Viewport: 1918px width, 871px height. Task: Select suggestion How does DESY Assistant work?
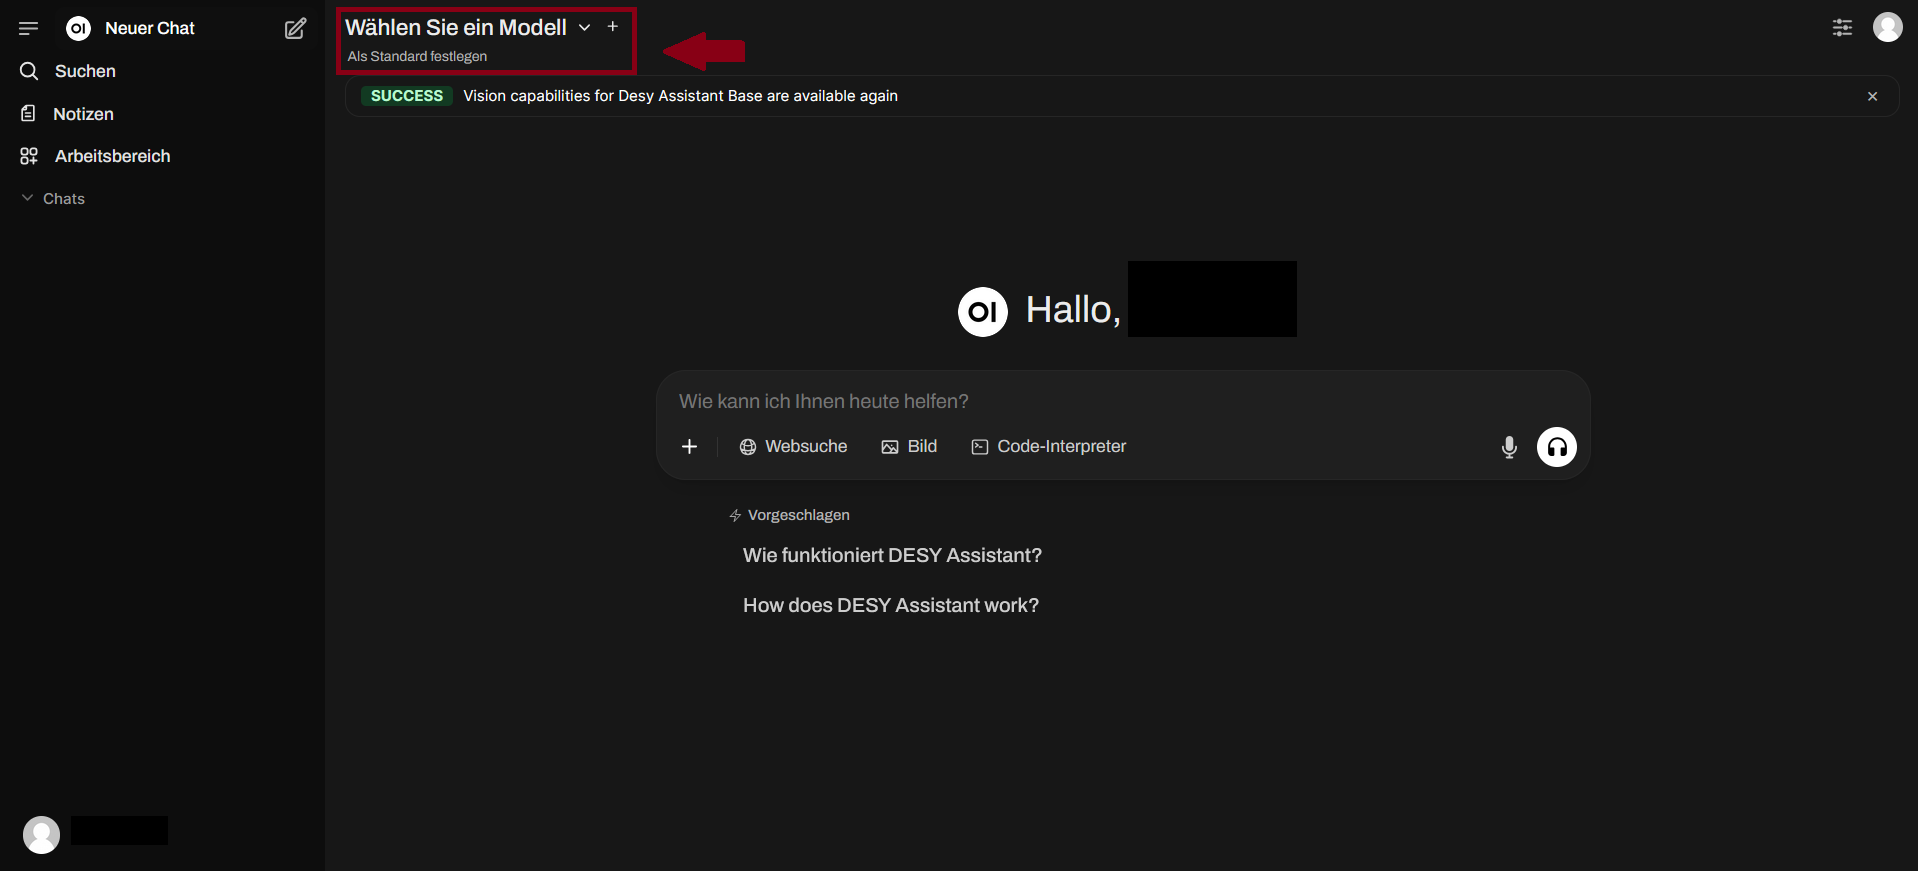(891, 605)
